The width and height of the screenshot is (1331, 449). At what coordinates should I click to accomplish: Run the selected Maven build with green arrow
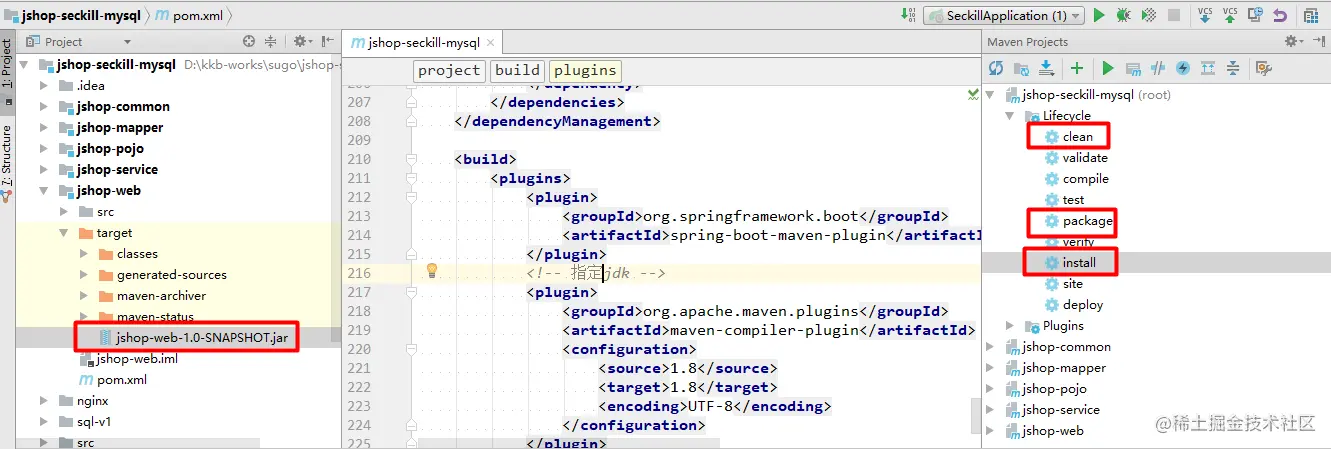pyautogui.click(x=1108, y=68)
